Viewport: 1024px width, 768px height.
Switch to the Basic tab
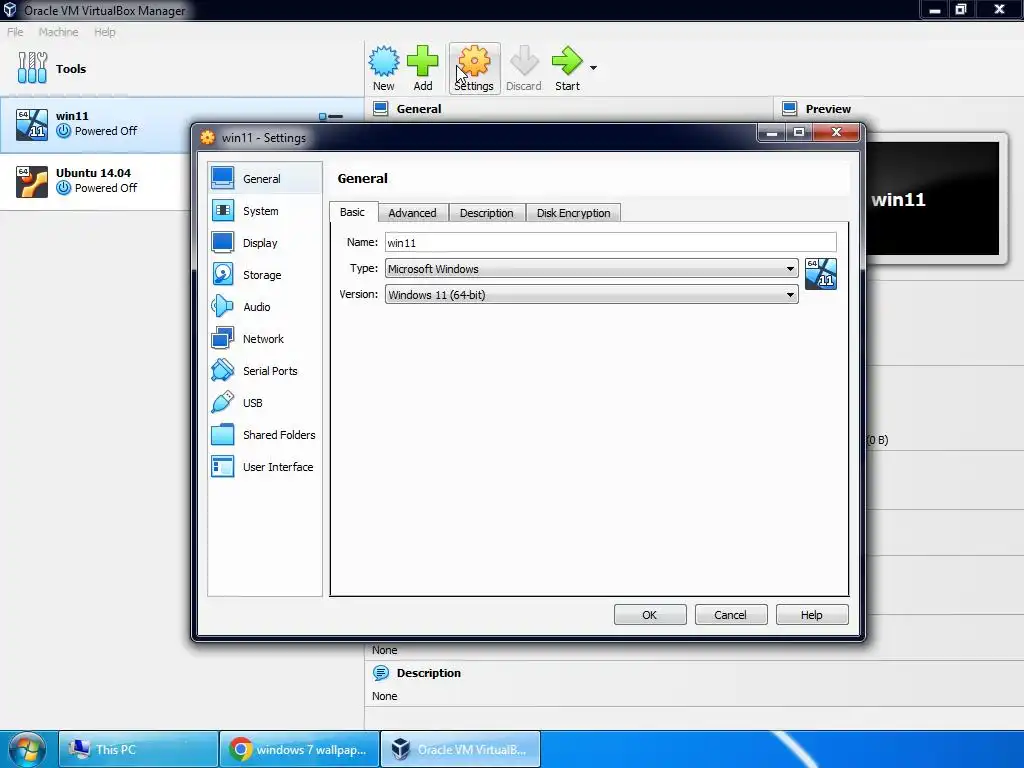[x=352, y=212]
